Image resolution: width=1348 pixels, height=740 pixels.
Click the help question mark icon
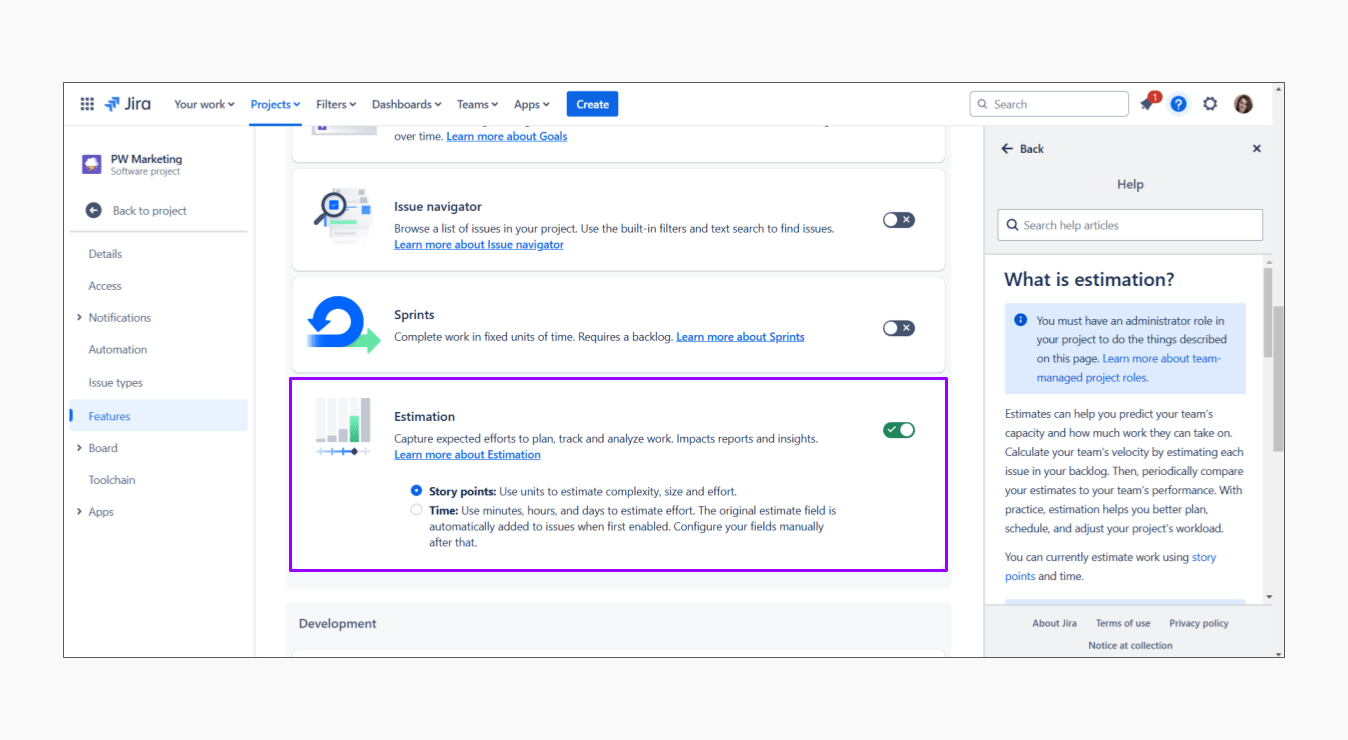[x=1179, y=104]
